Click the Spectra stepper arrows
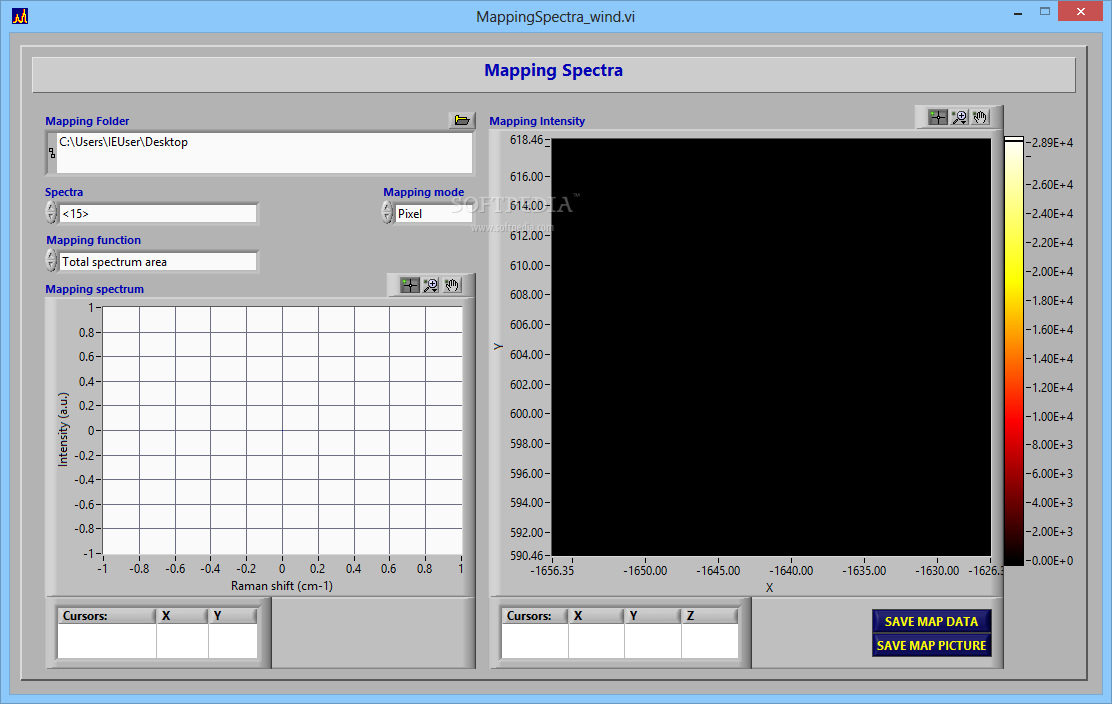Screen dimensions: 1112x704 pos(51,213)
